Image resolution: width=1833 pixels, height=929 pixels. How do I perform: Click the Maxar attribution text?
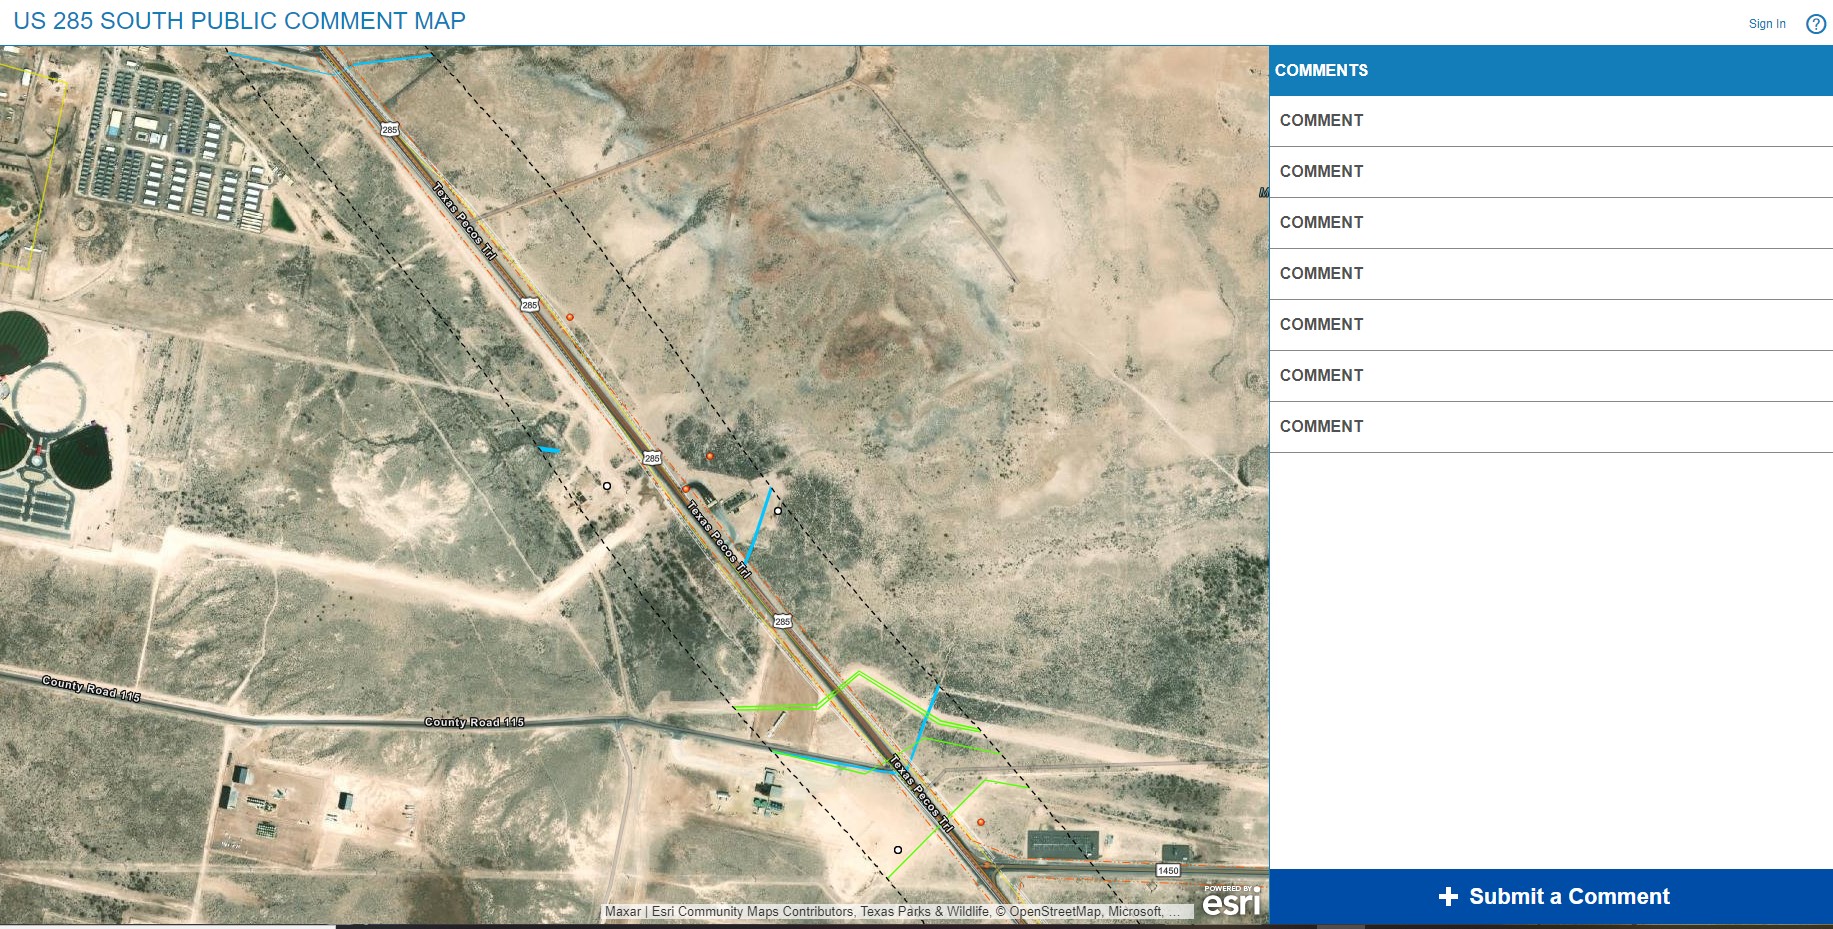622,911
